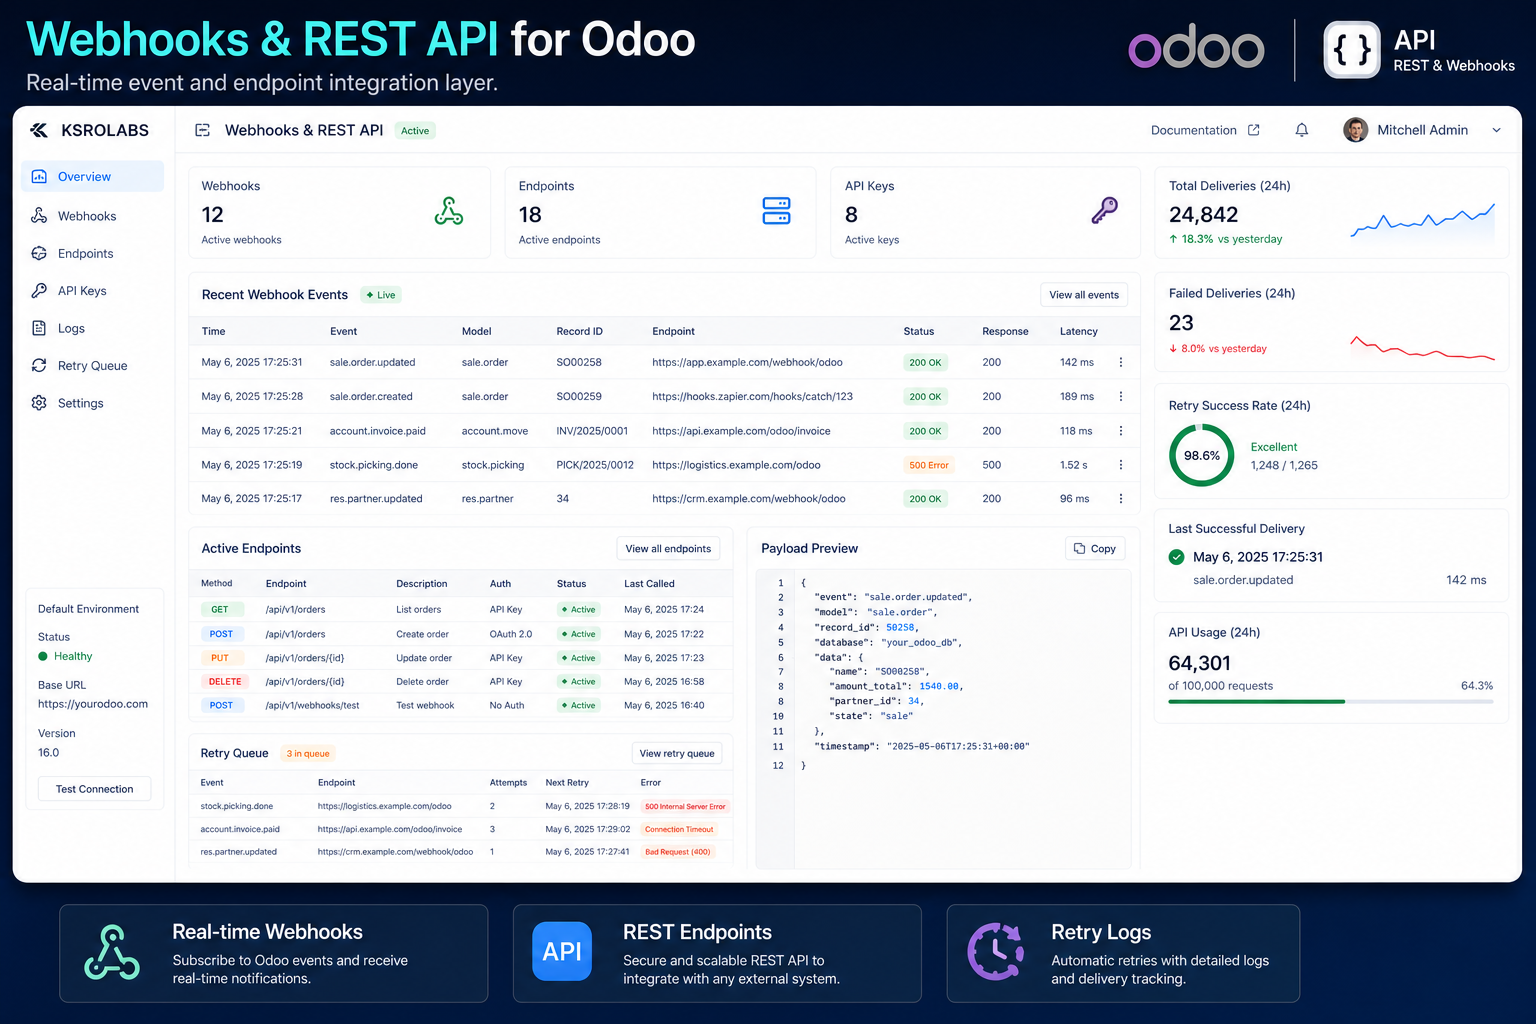Copy the payload preview
This screenshot has height=1024, width=1536.
1095,548
